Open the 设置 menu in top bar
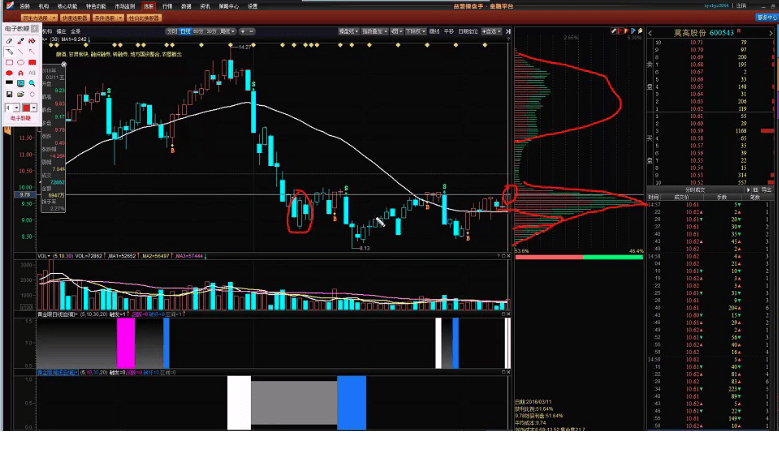The height and width of the screenshot is (454, 779). point(252,6)
